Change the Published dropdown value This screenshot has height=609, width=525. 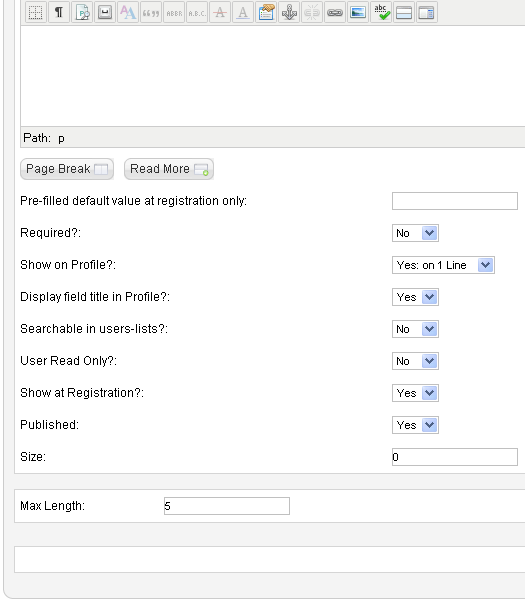click(415, 425)
